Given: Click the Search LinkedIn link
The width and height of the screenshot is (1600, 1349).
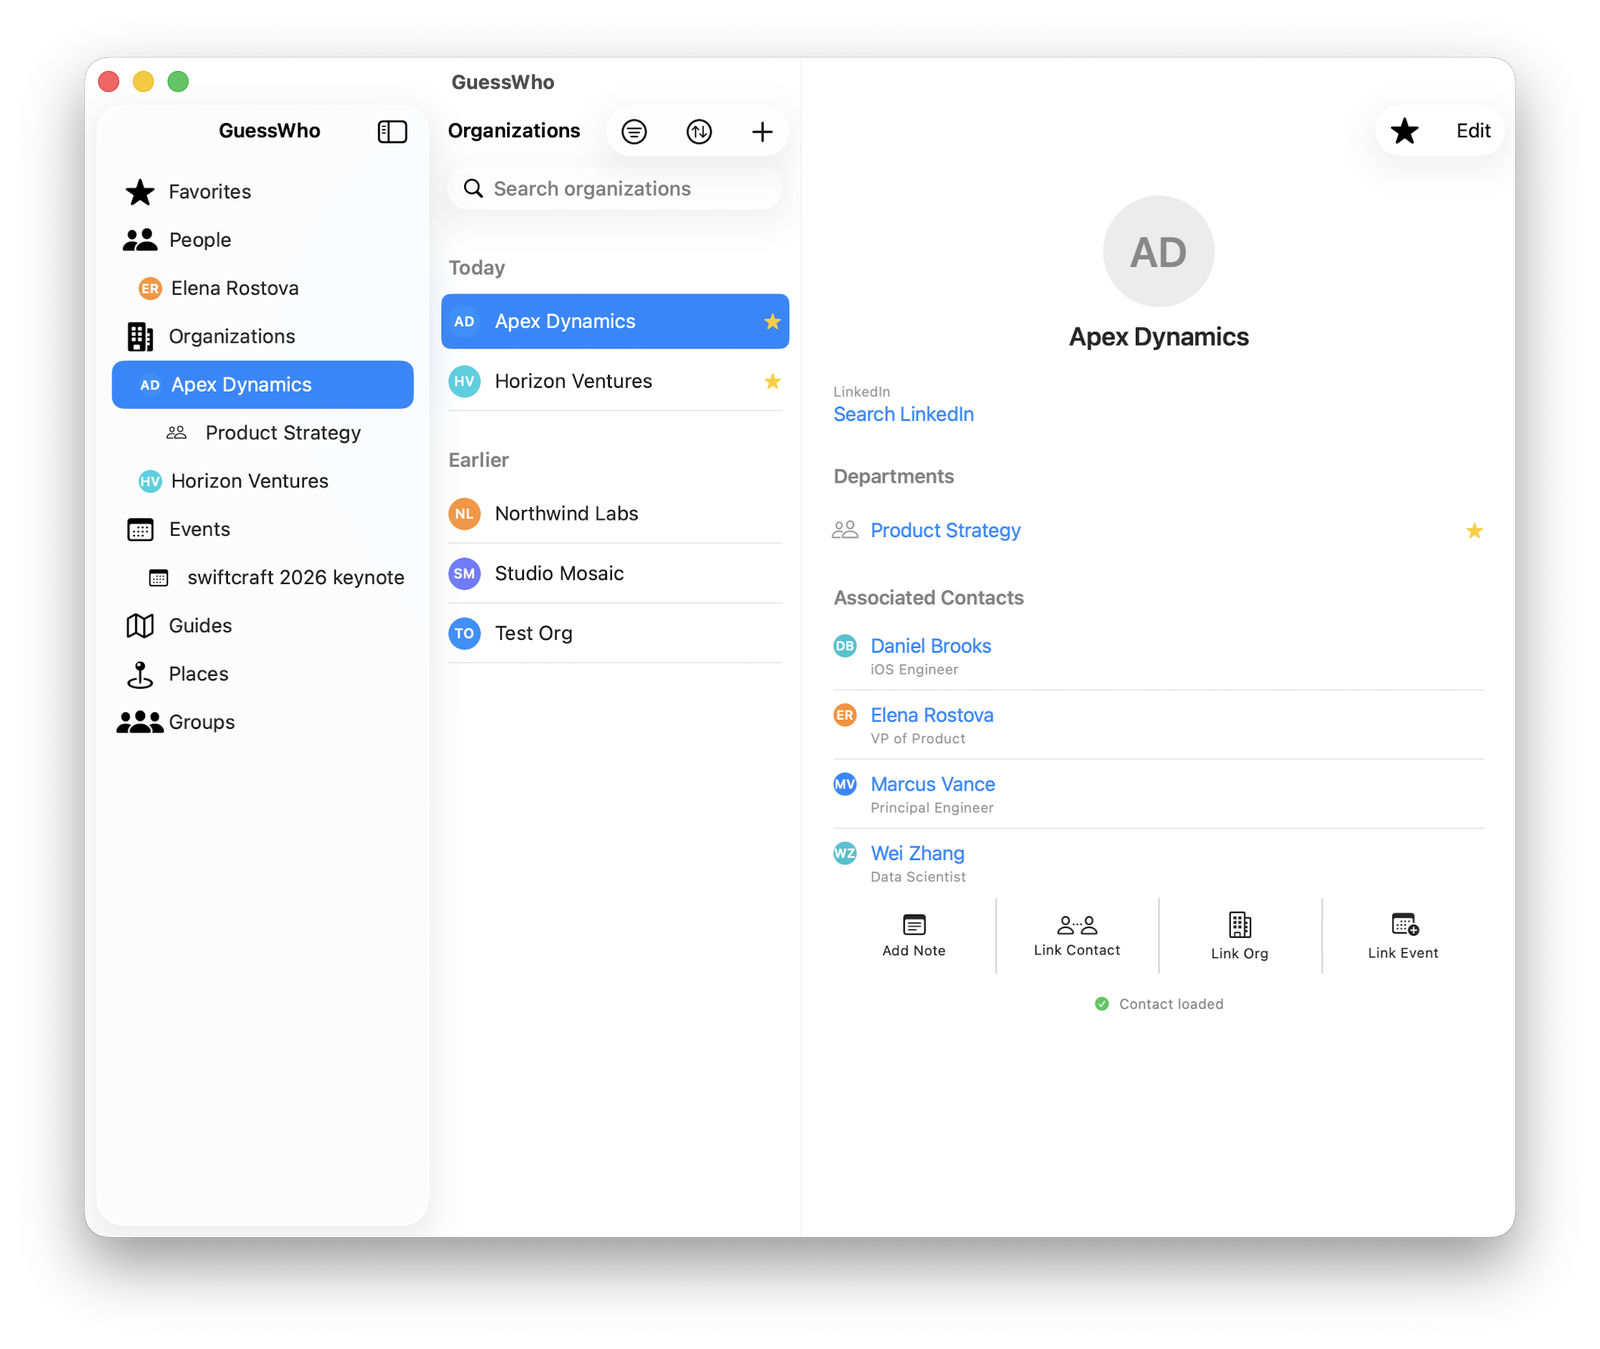Looking at the screenshot, I should (x=903, y=414).
